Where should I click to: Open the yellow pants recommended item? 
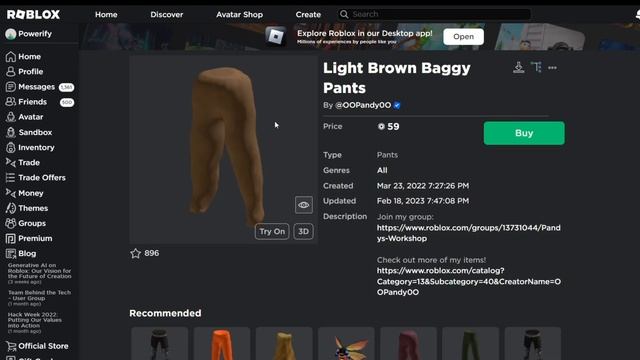click(284, 344)
